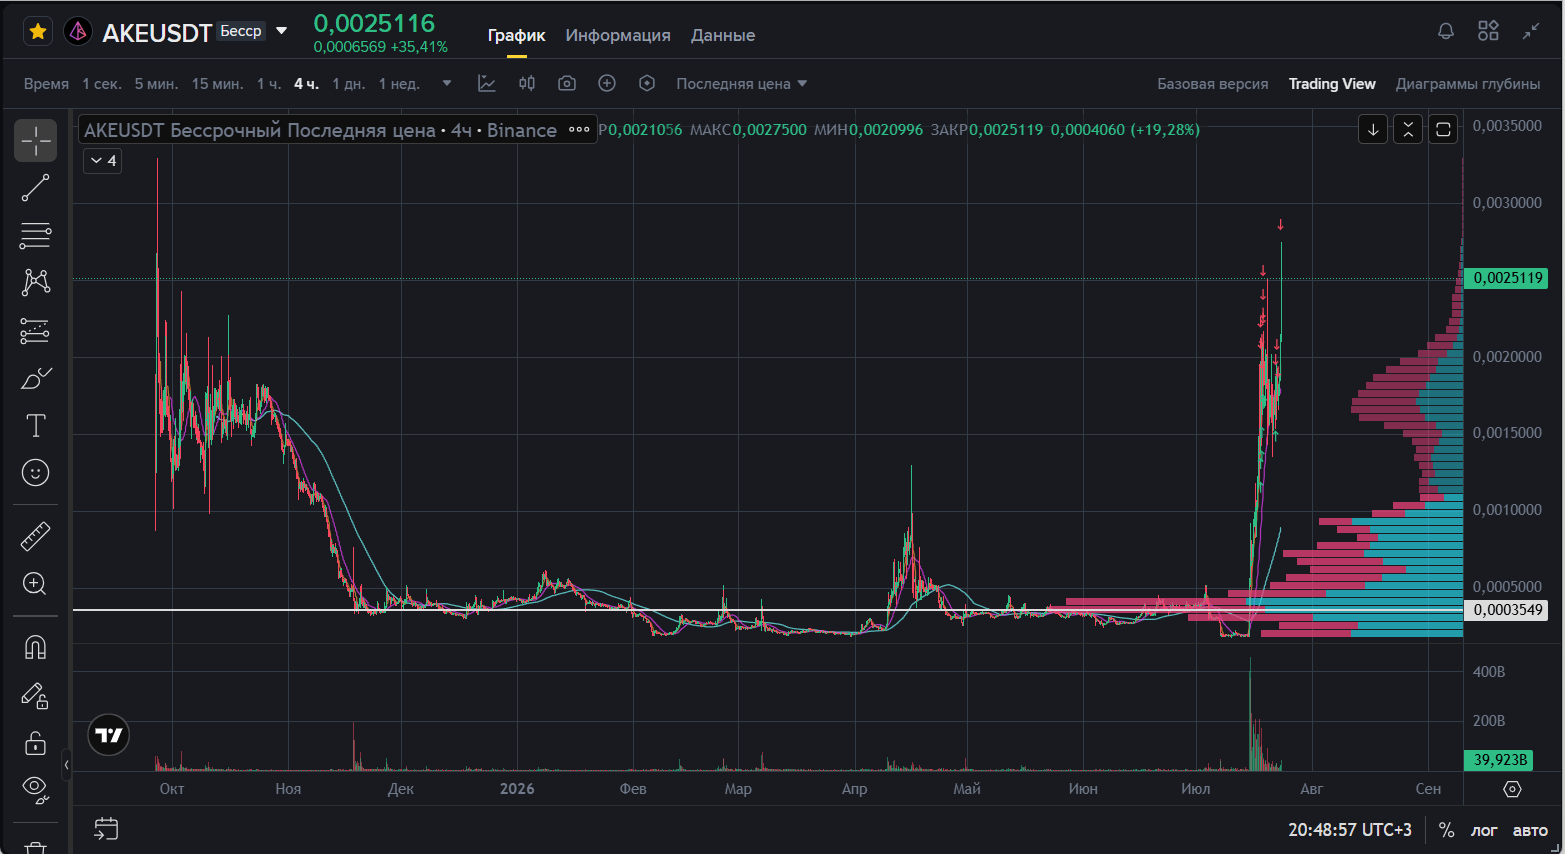Switch to Trading View chart
The width and height of the screenshot is (1565, 854).
tap(1332, 84)
